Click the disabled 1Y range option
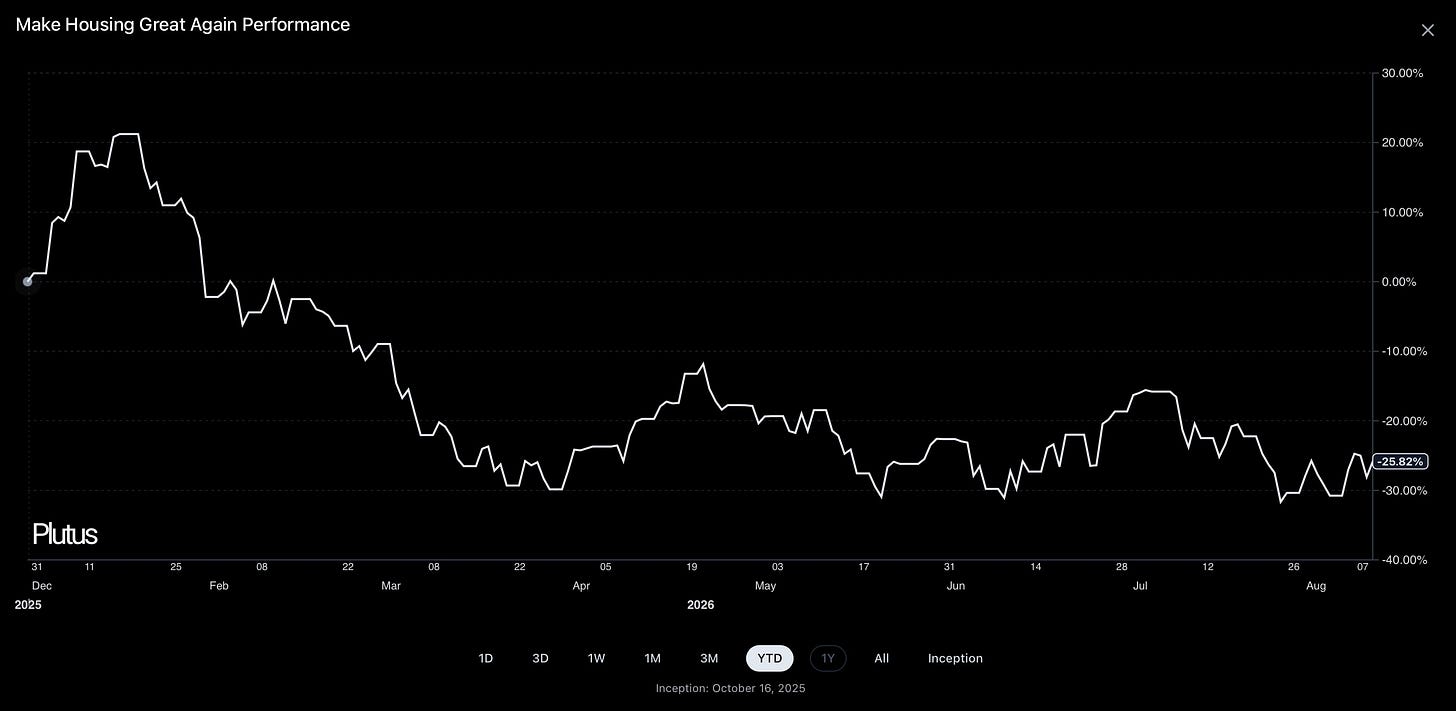The width and height of the screenshot is (1456, 711). pos(828,658)
